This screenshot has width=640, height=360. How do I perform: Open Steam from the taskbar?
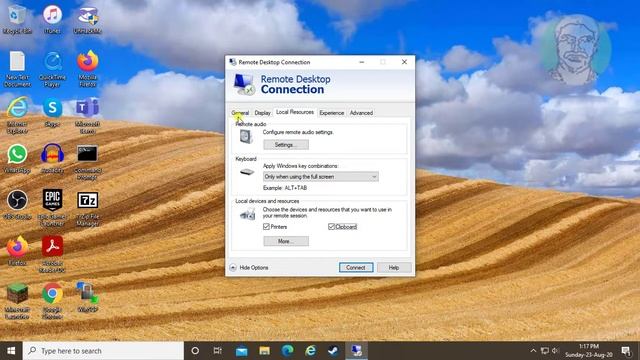[x=333, y=351]
